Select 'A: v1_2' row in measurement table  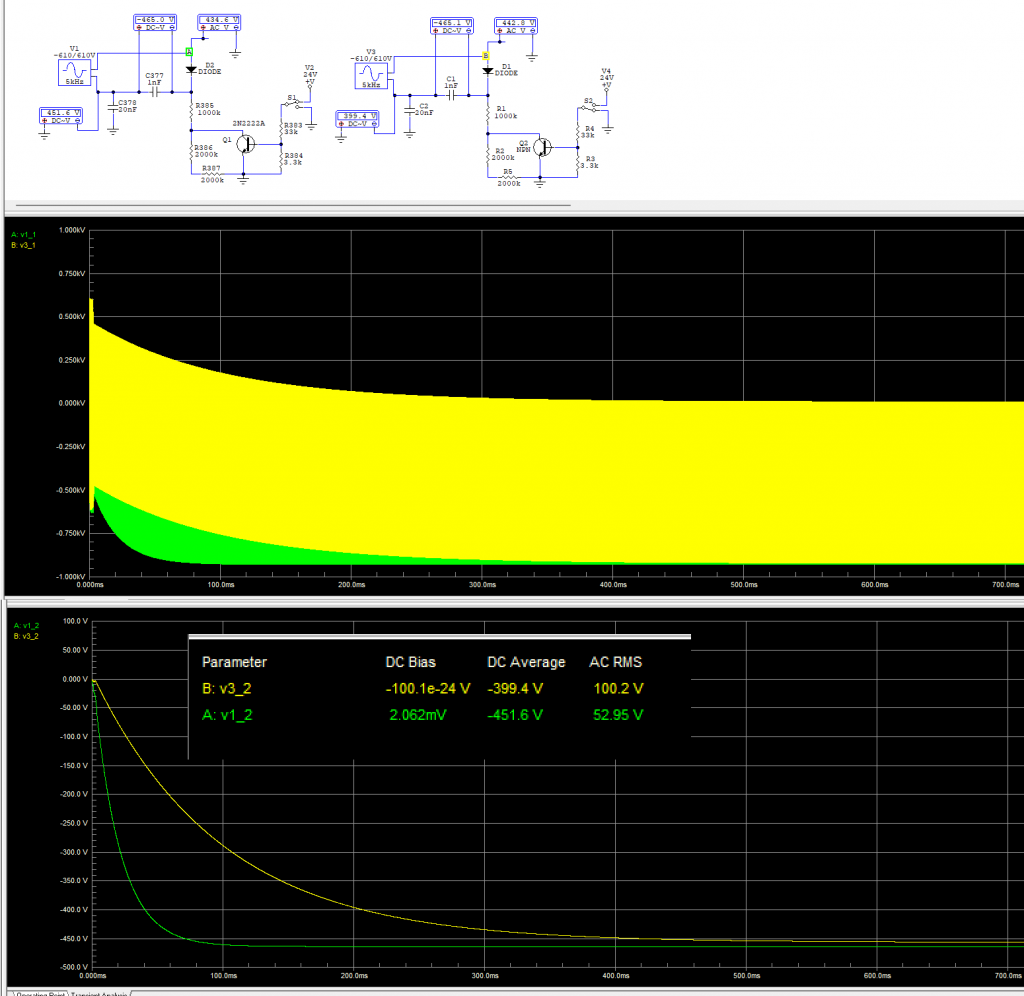coord(423,715)
